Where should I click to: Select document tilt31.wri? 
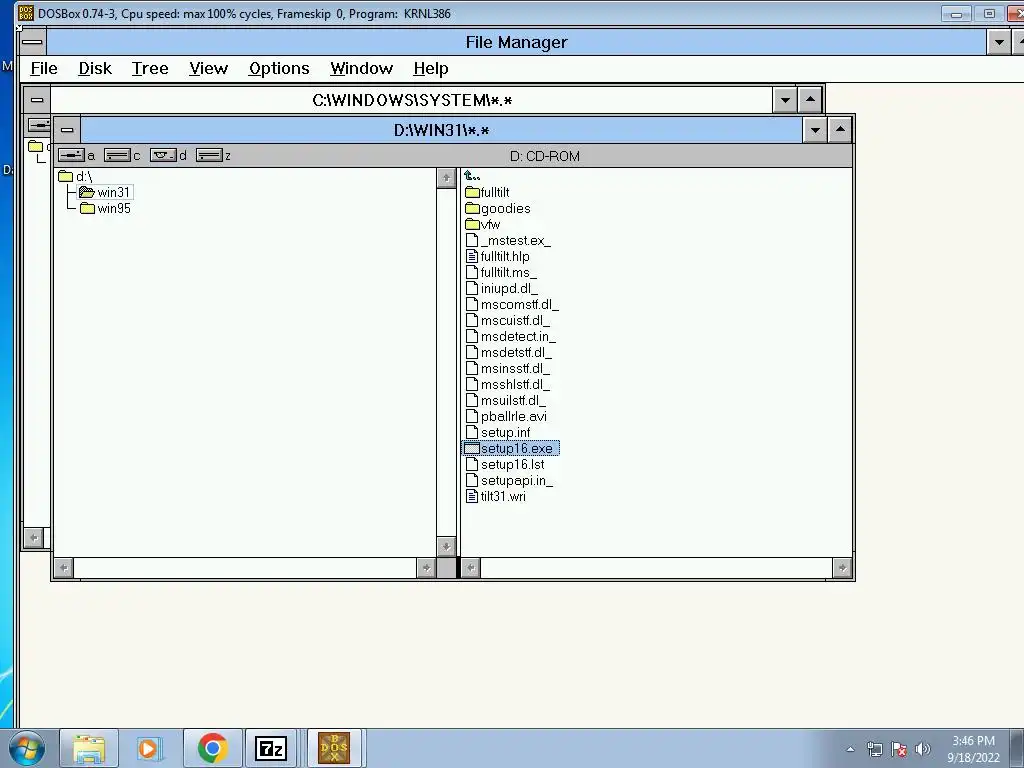click(x=496, y=496)
